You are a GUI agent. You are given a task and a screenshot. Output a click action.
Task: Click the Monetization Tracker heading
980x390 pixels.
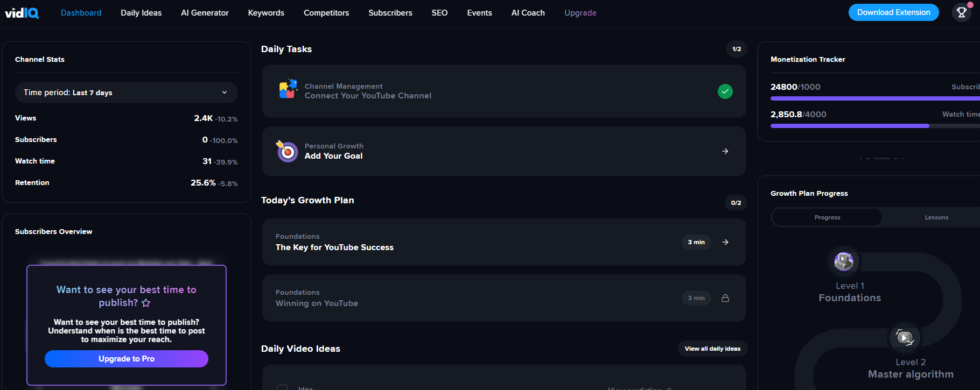tap(808, 60)
